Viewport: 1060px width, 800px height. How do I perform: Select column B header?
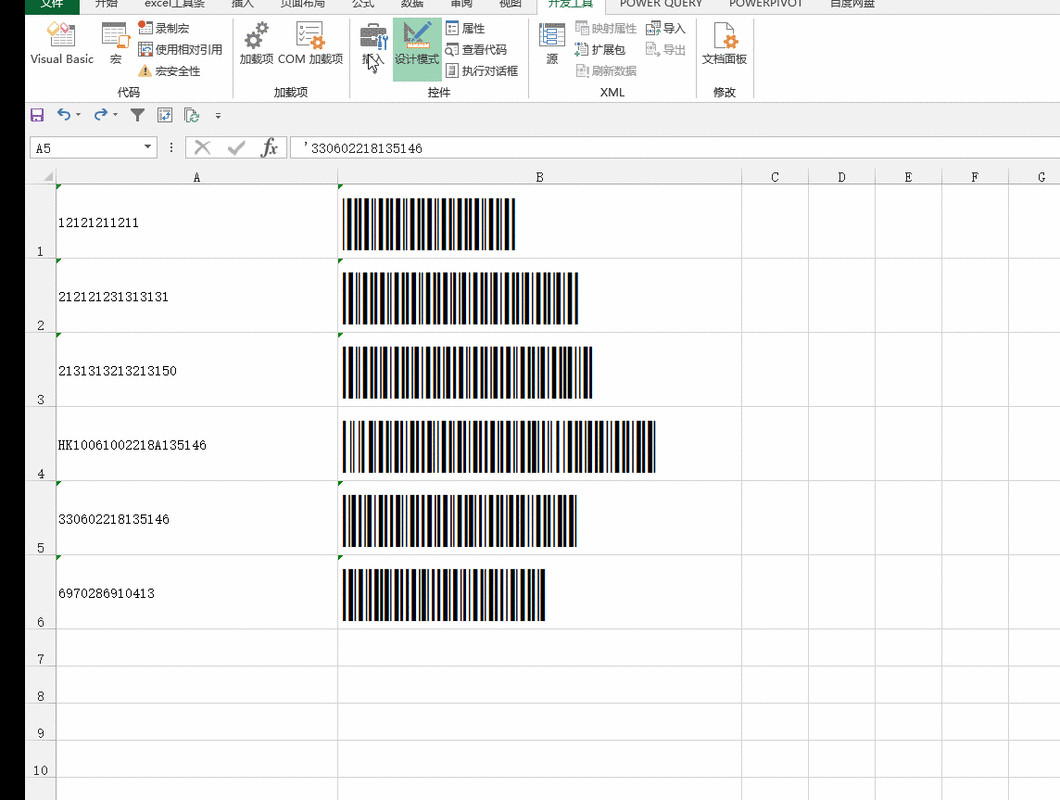pyautogui.click(x=539, y=177)
